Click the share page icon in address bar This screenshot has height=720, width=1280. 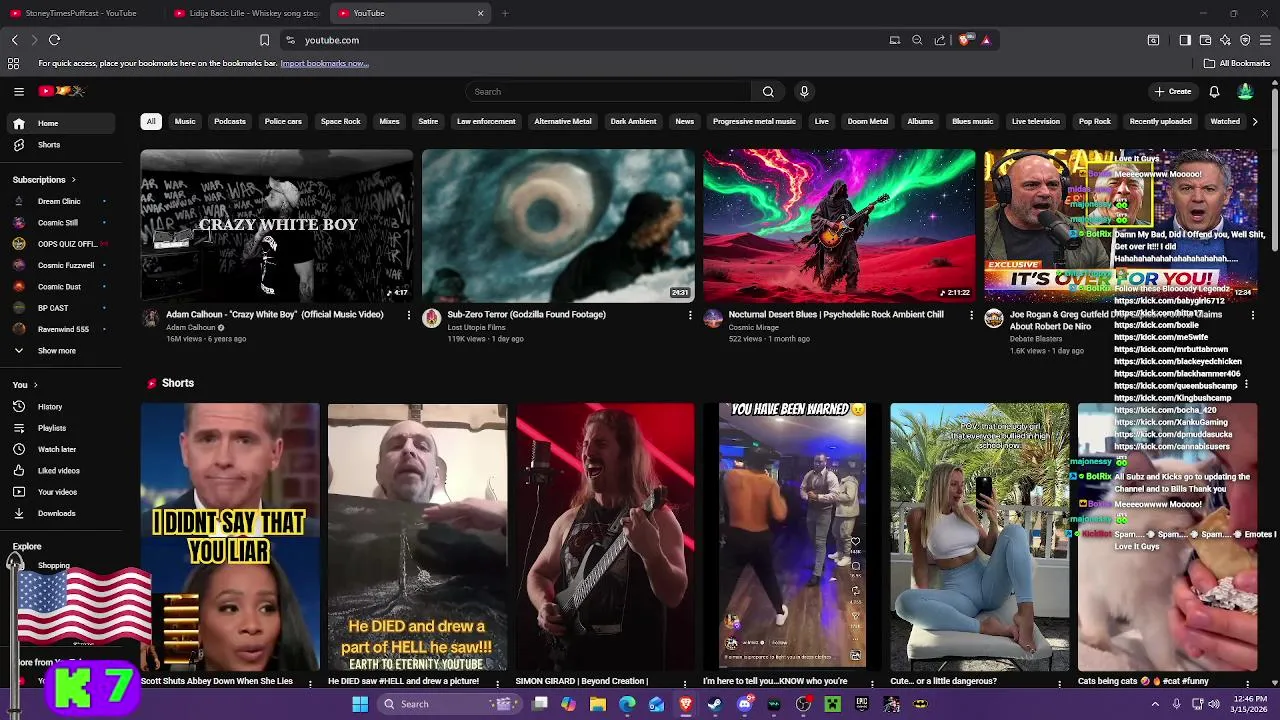[x=940, y=40]
